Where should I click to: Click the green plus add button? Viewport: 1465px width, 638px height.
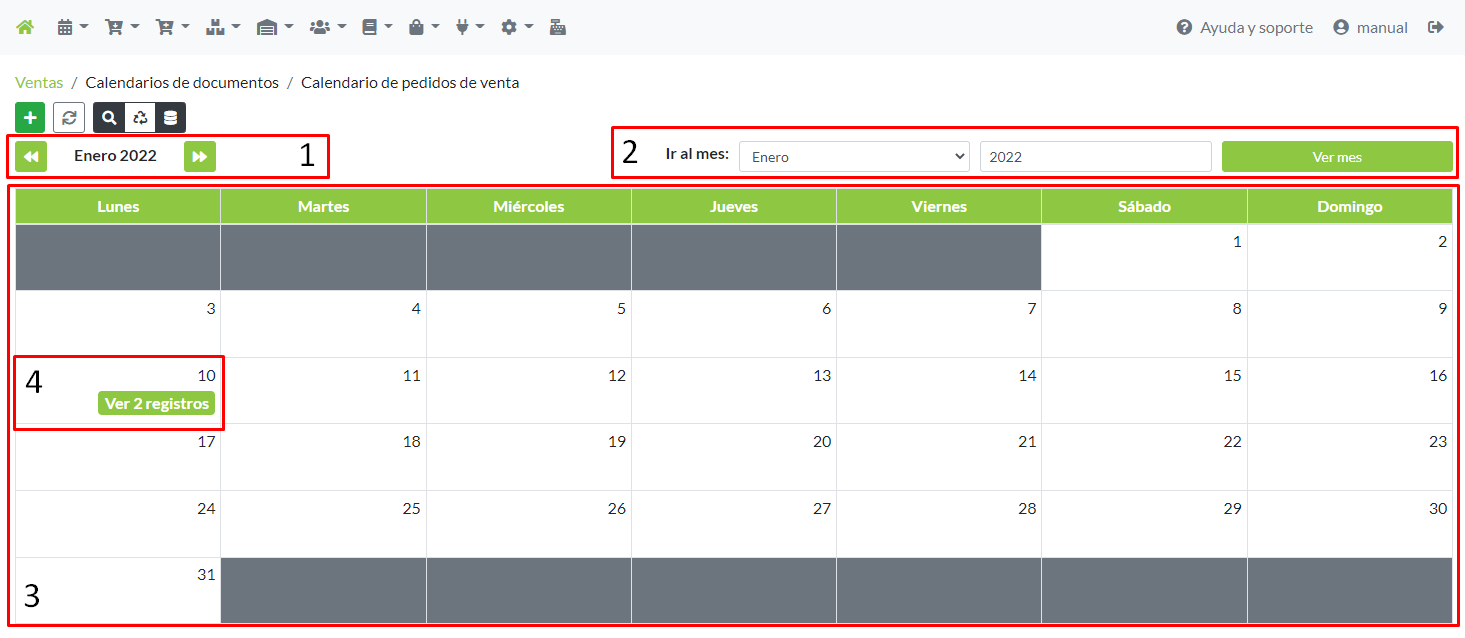point(30,117)
